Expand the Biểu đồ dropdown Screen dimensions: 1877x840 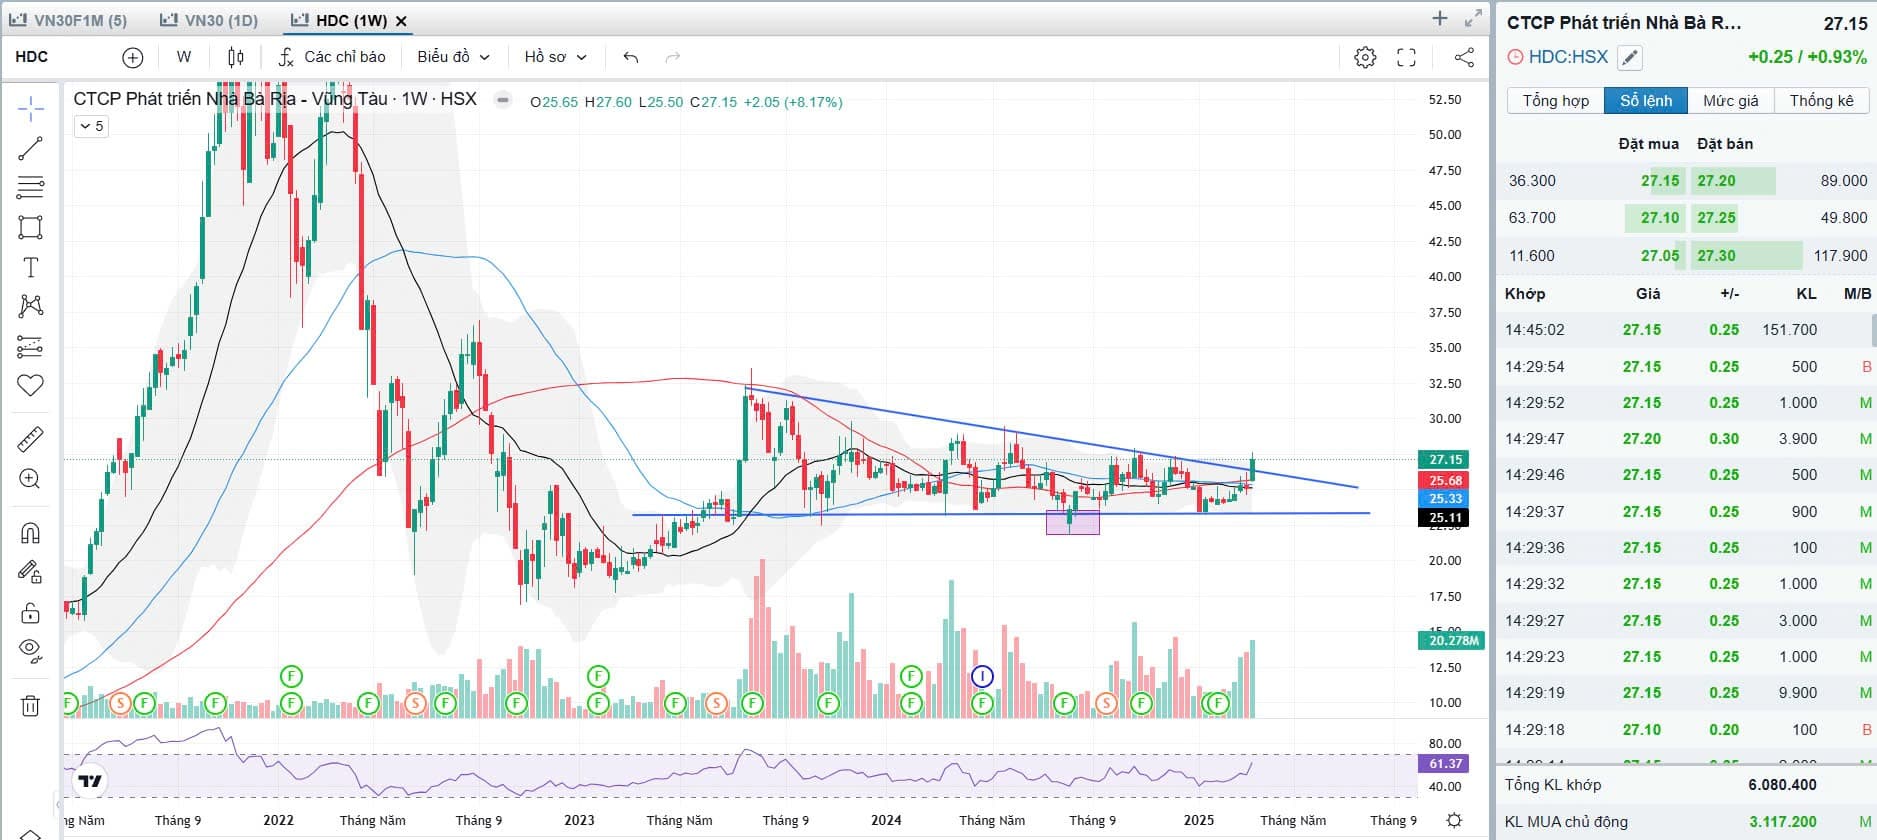coord(453,57)
